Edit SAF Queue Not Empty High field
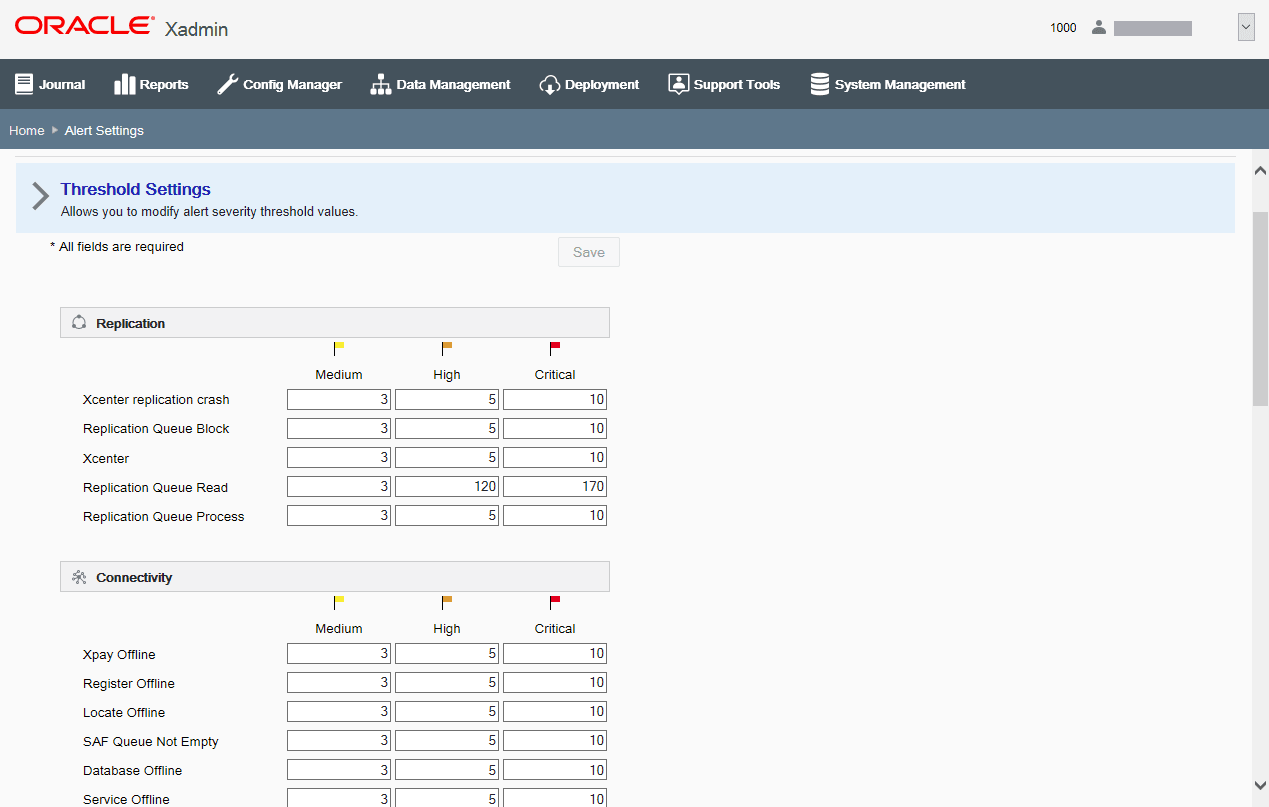The image size is (1269, 807). tap(447, 741)
